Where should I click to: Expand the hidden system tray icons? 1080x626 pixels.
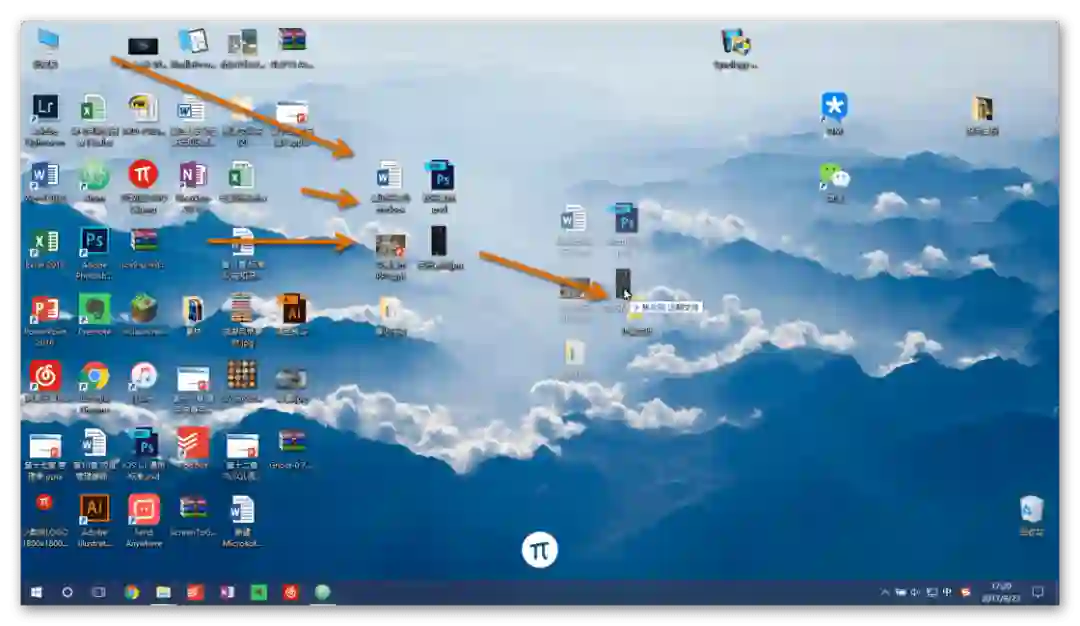pos(884,592)
